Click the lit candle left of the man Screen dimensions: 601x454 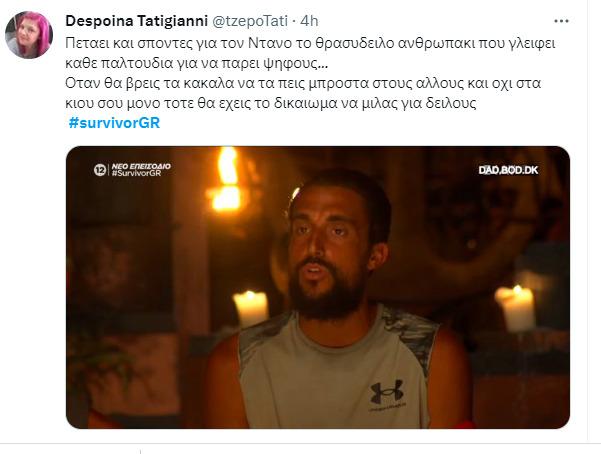(251, 308)
